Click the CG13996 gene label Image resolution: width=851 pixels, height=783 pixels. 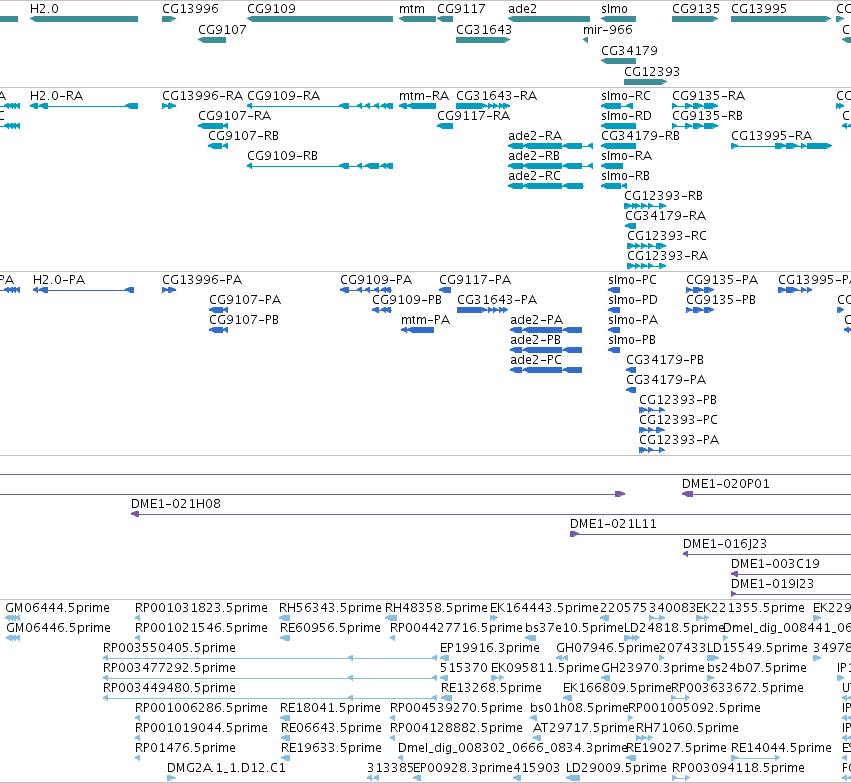[190, 9]
